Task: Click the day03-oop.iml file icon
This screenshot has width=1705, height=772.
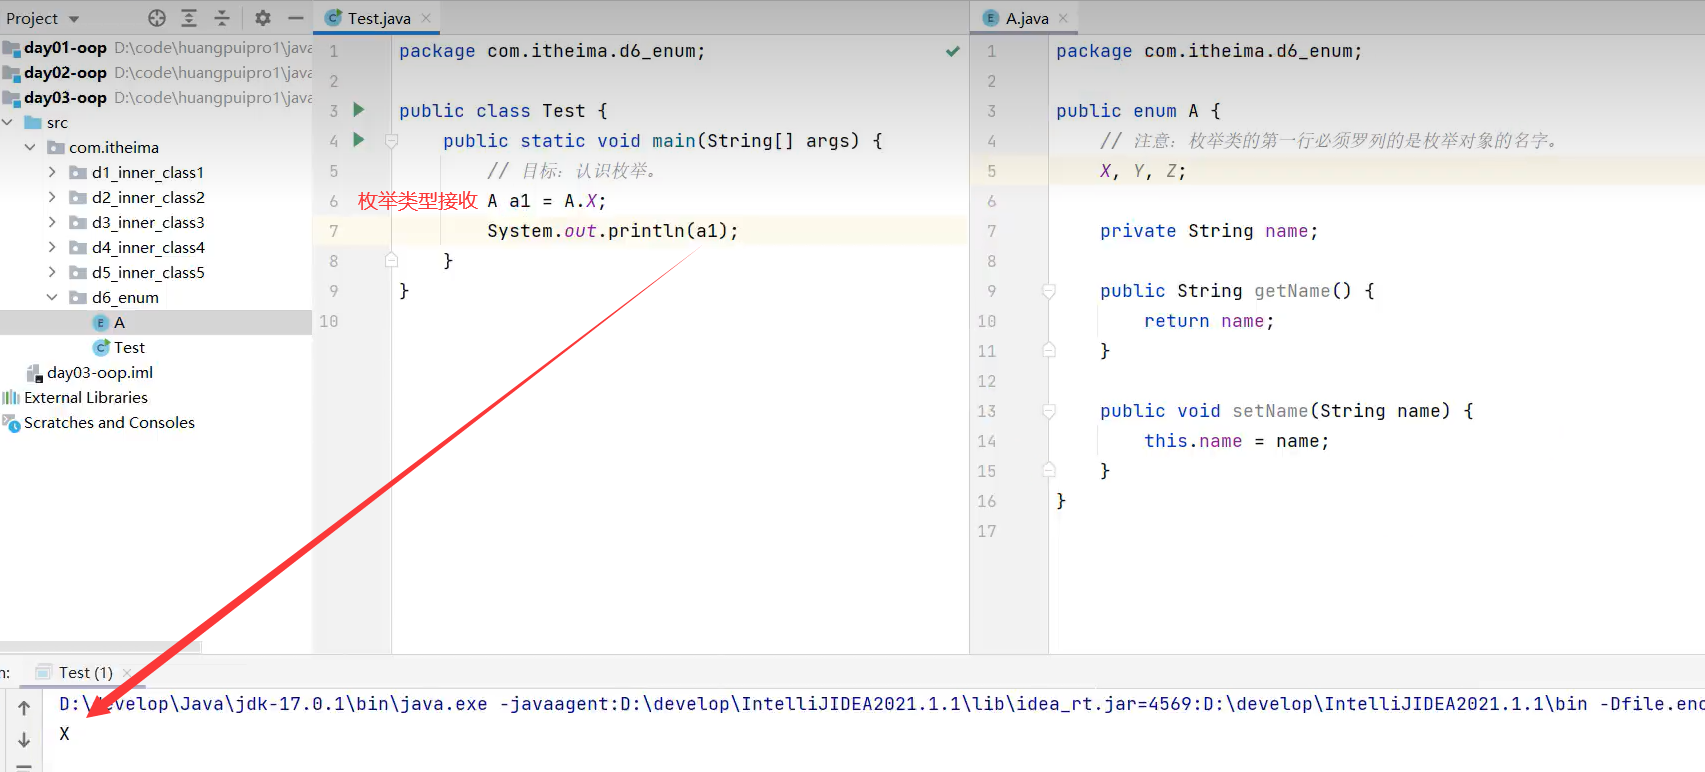Action: [x=34, y=373]
